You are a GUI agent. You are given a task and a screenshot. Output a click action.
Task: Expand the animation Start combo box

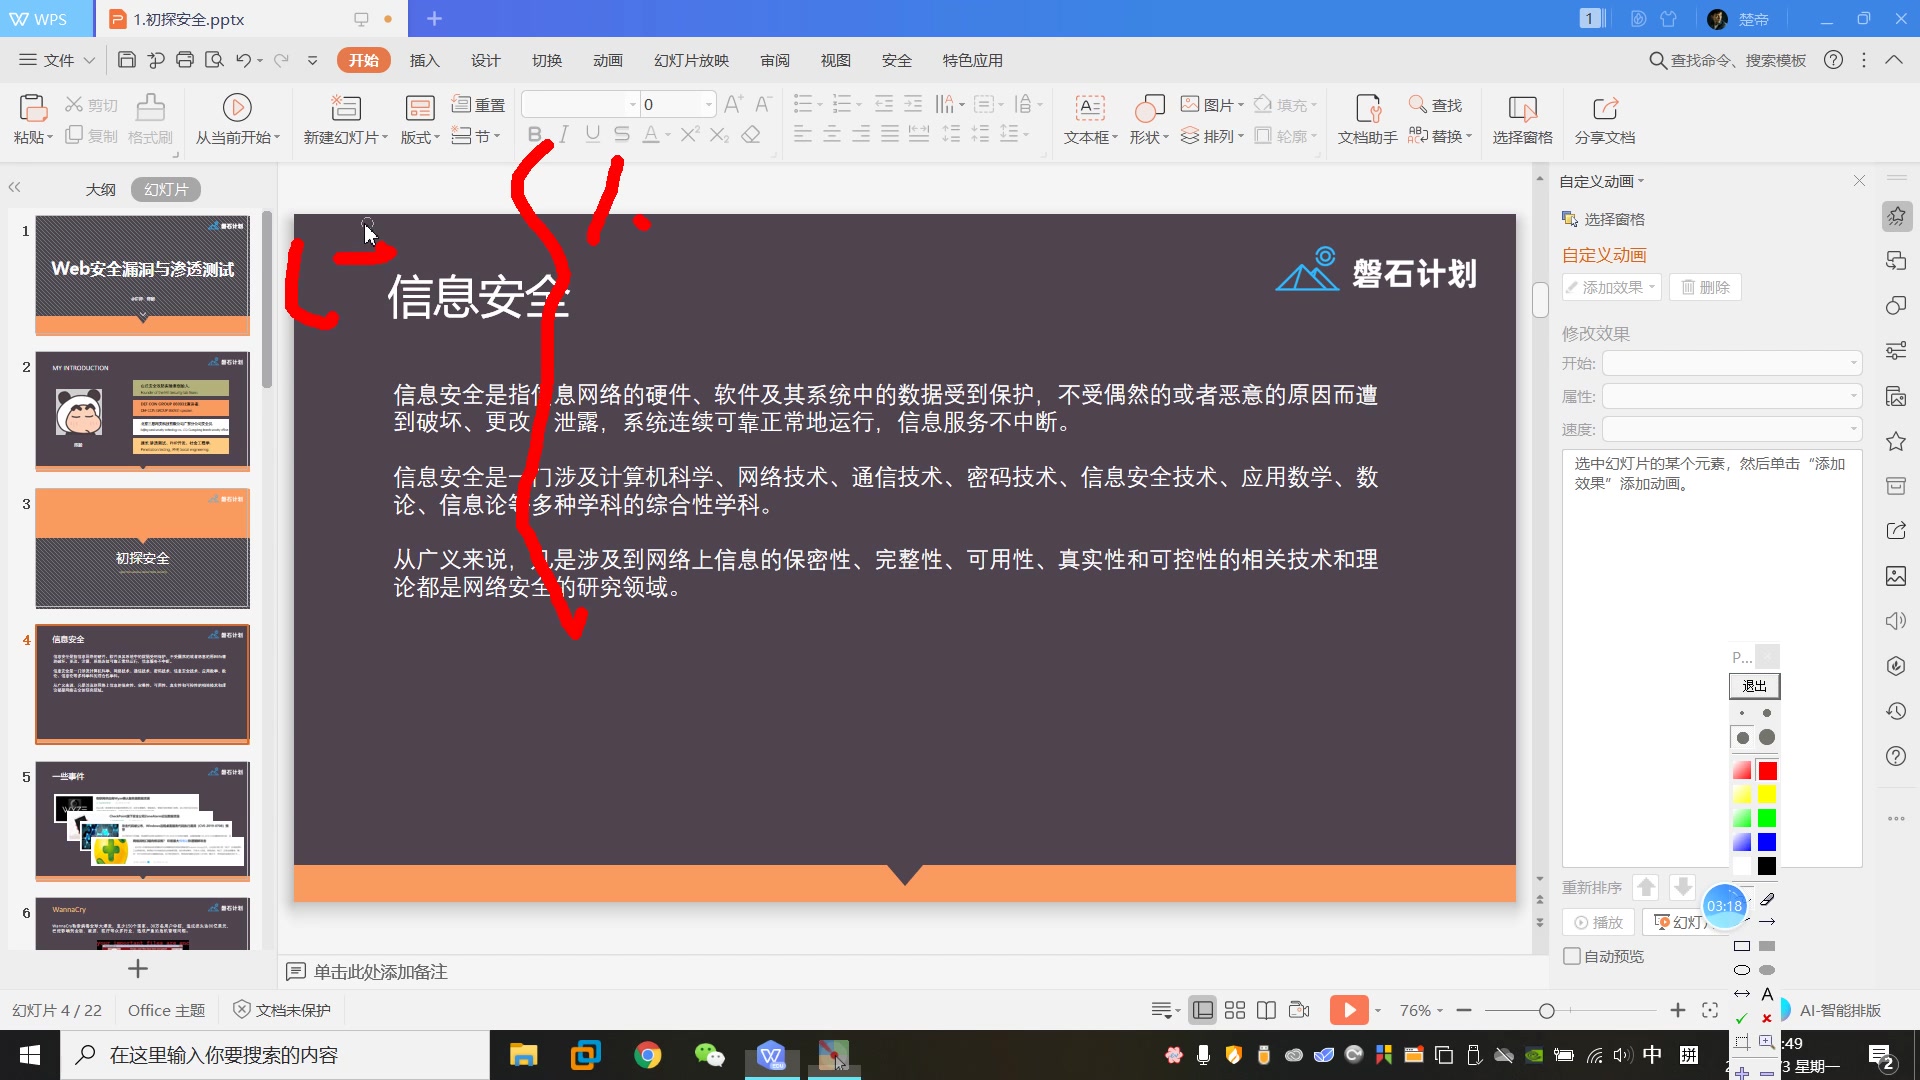(x=1853, y=363)
